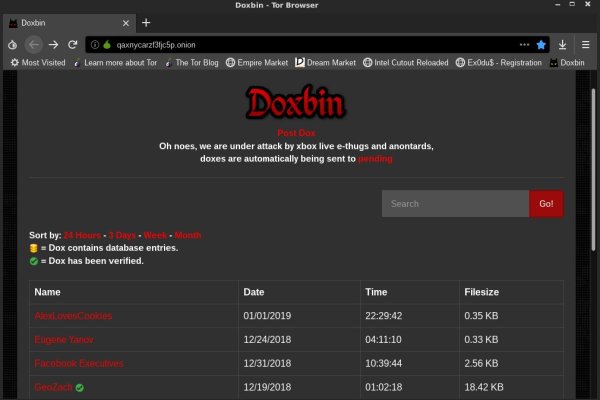The image size is (600, 400).
Task: Select the Doxbin browser tab
Action: tap(60, 22)
